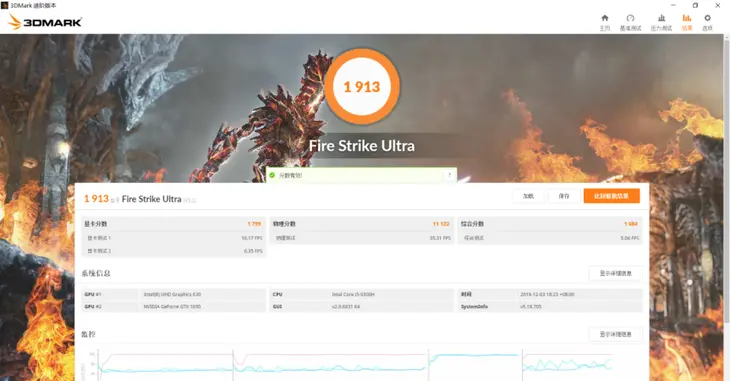Expand details in Monitoring (监控) section
The image size is (730, 381).
click(615, 334)
